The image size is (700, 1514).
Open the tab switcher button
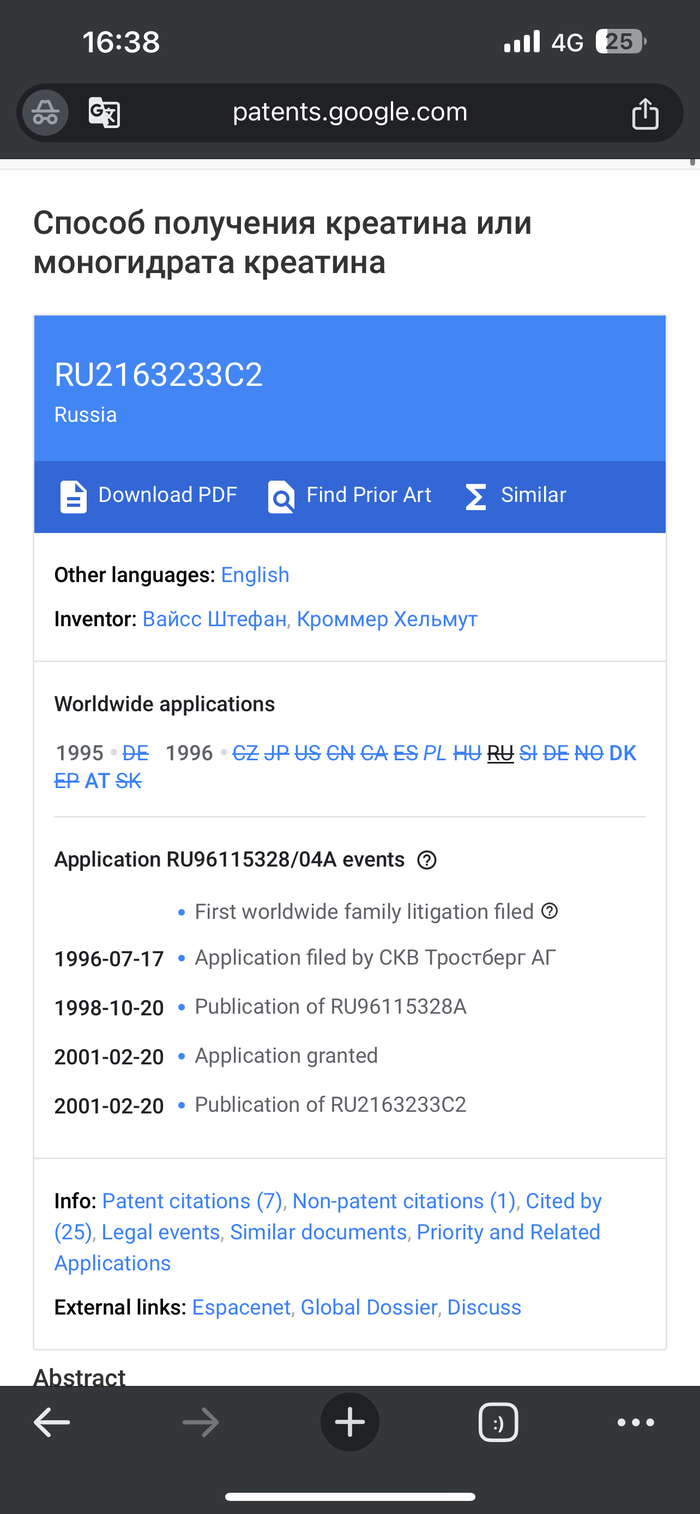(498, 1422)
